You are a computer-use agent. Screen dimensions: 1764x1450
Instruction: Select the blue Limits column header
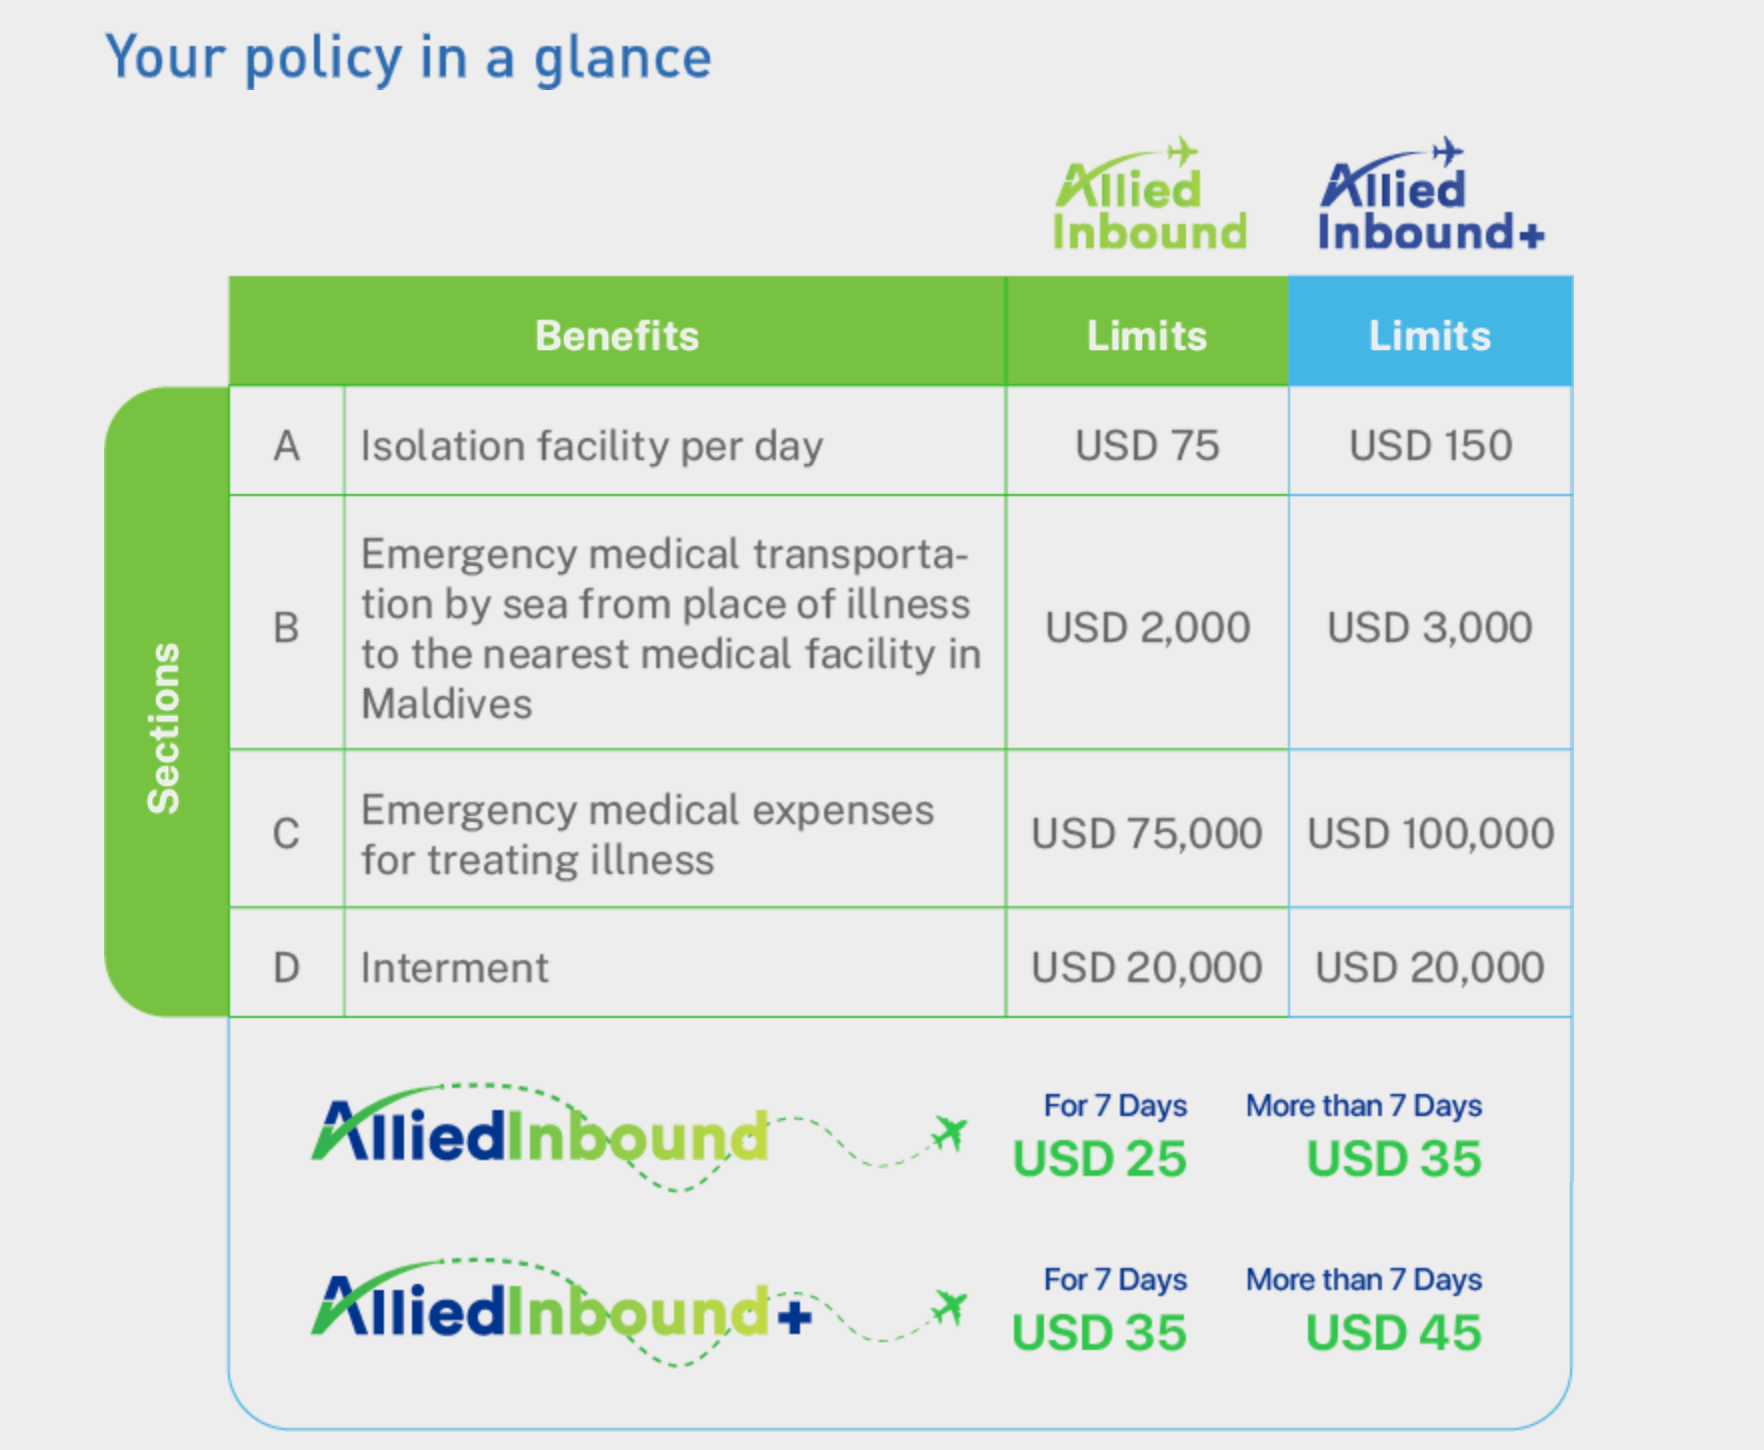click(x=1429, y=336)
